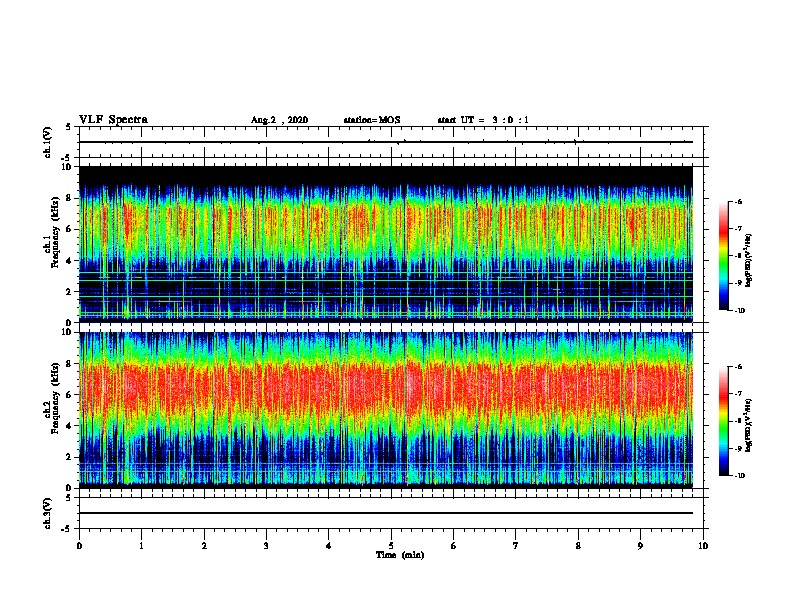This screenshot has height=612, width=792.
Task: Click the "-5" tick label on ch.3(V) axis
Action: [67, 529]
